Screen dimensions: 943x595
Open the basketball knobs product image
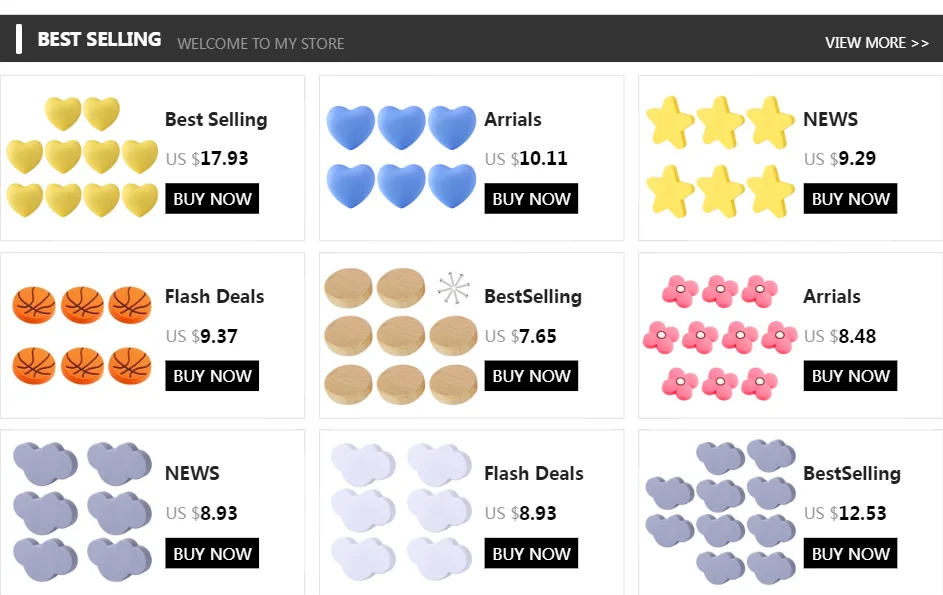tap(82, 335)
